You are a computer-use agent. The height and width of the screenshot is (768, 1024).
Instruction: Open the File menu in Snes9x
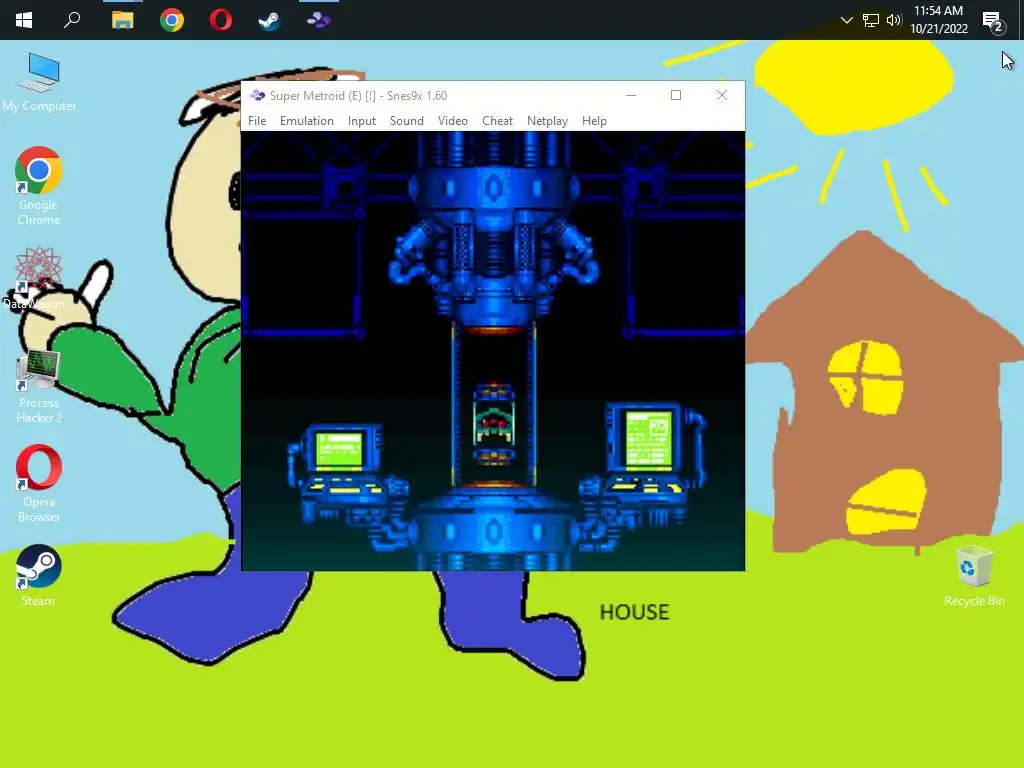[x=257, y=121]
